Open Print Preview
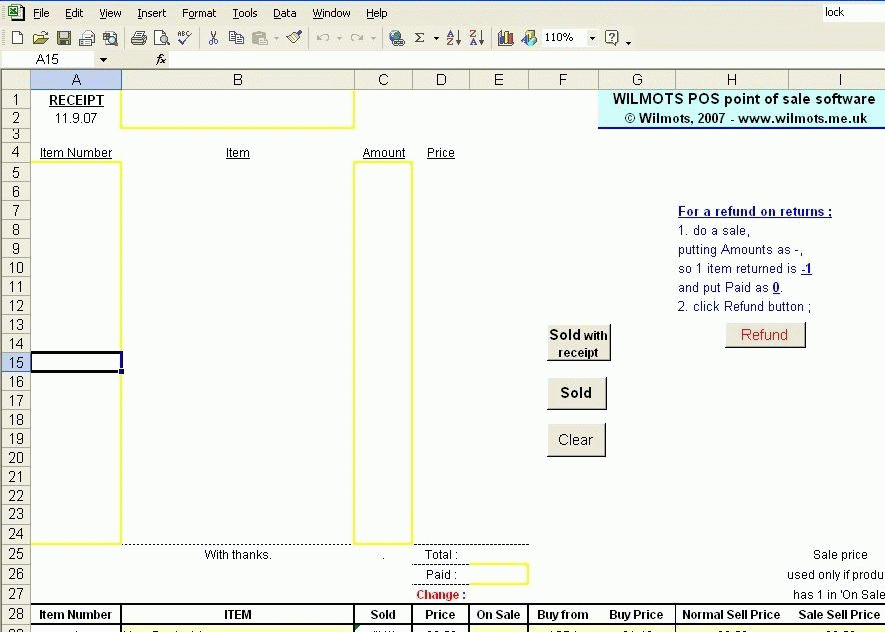The width and height of the screenshot is (885, 632). coord(162,38)
